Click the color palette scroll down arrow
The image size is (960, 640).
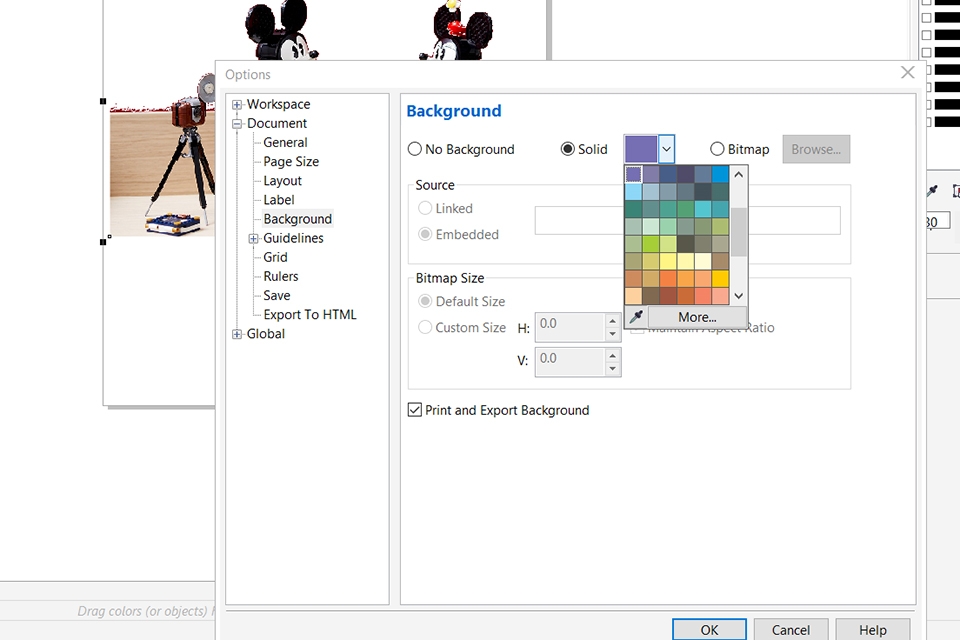coord(739,296)
